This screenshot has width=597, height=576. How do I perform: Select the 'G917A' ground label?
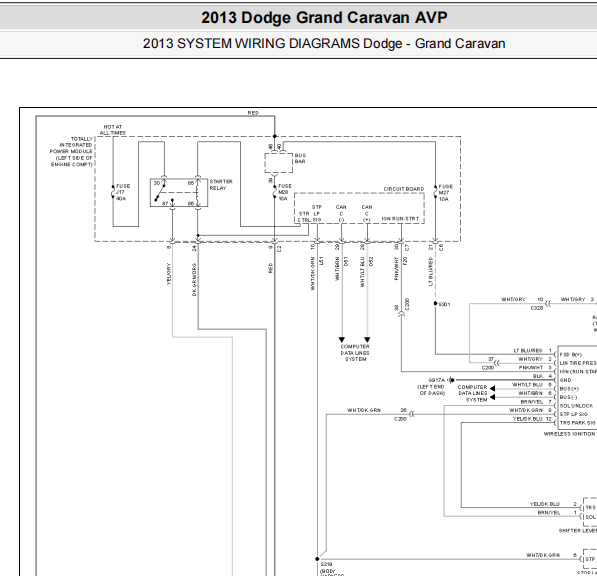[x=437, y=380]
